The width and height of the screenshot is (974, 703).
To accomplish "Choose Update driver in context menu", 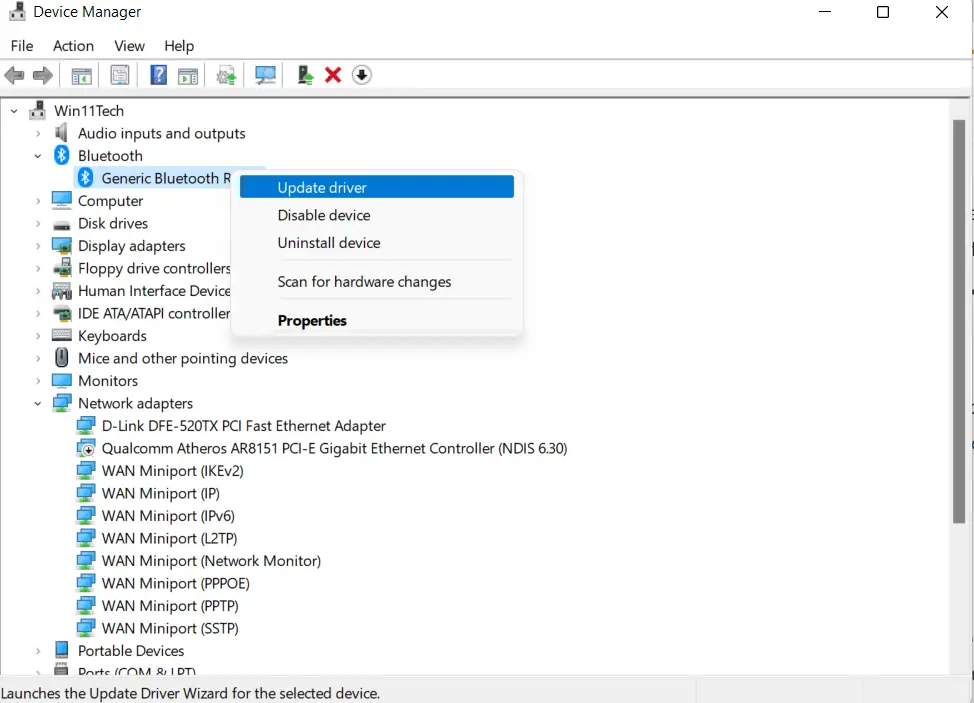I will coord(376,187).
